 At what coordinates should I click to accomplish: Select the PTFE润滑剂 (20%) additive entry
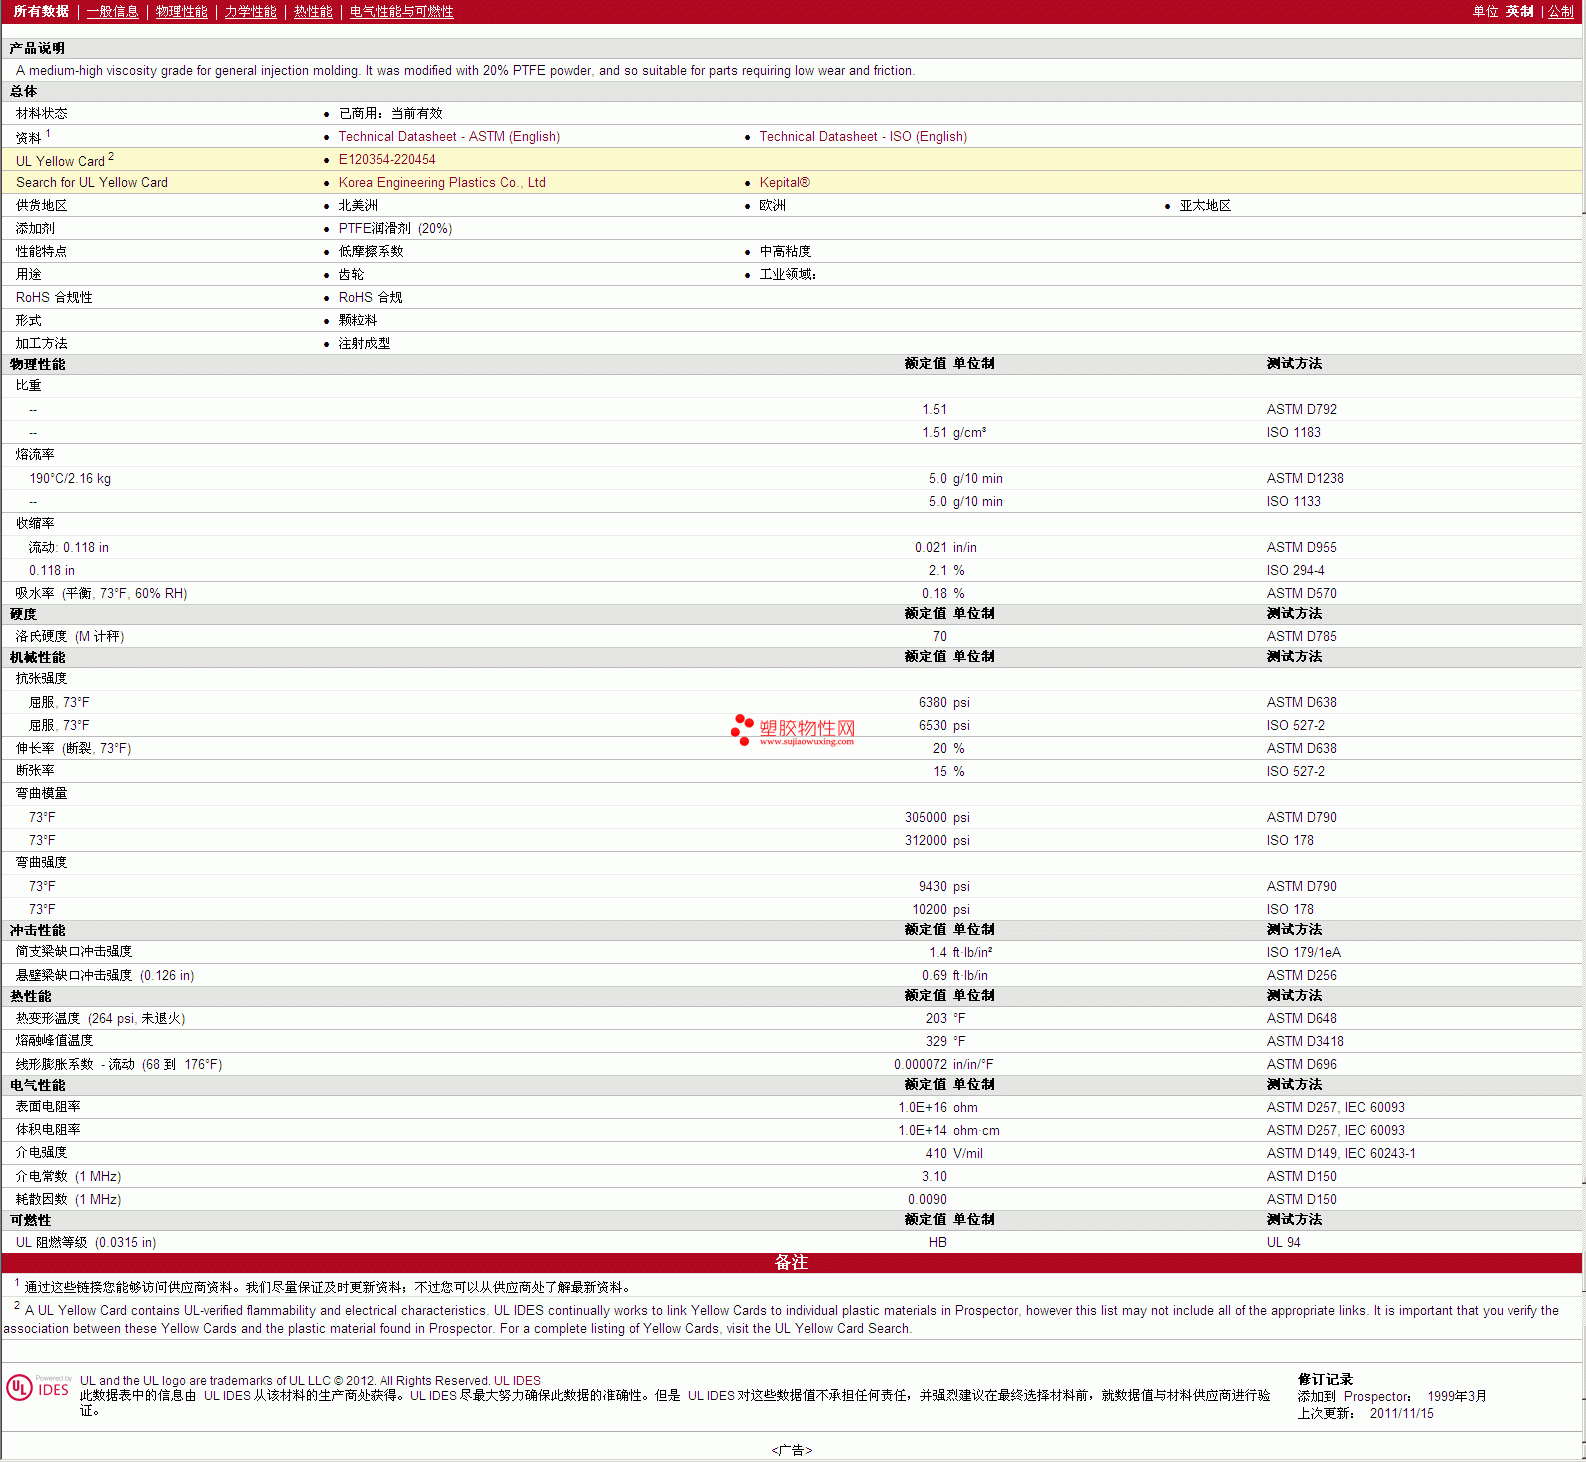pyautogui.click(x=395, y=229)
